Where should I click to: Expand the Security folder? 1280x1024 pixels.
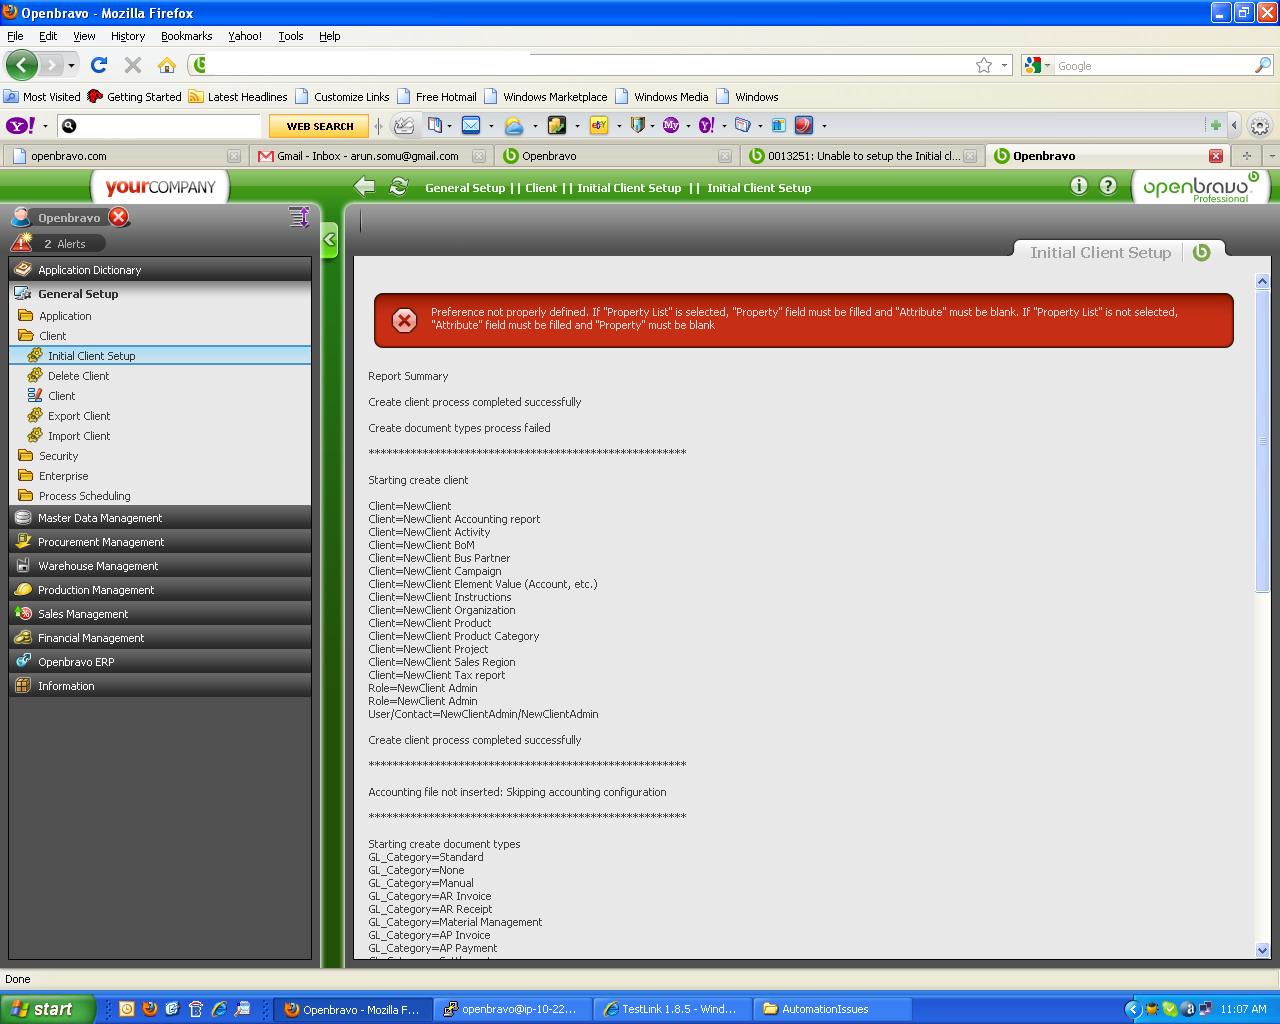(58, 456)
